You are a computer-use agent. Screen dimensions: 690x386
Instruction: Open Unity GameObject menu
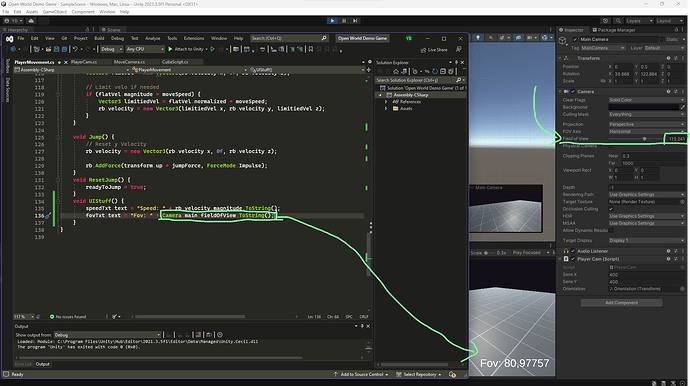(x=55, y=12)
